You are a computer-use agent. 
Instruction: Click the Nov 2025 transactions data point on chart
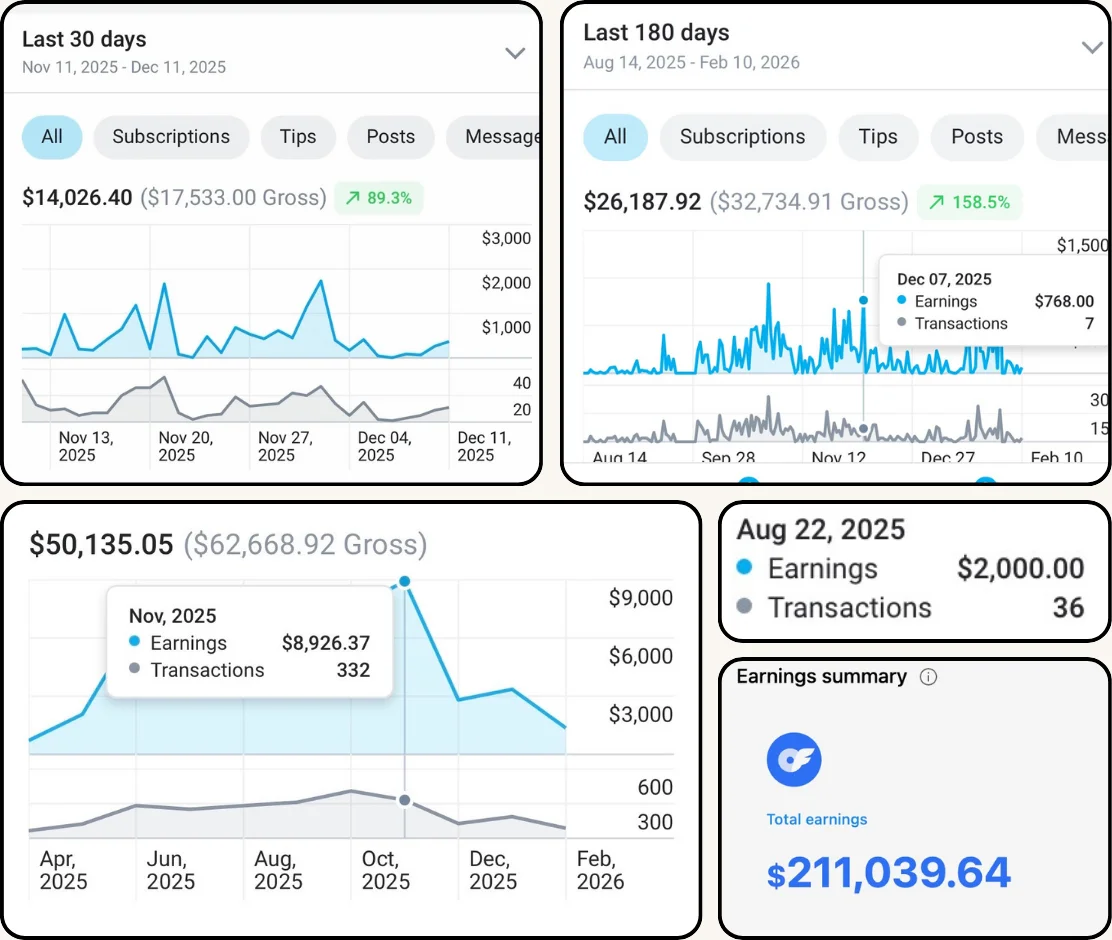404,800
